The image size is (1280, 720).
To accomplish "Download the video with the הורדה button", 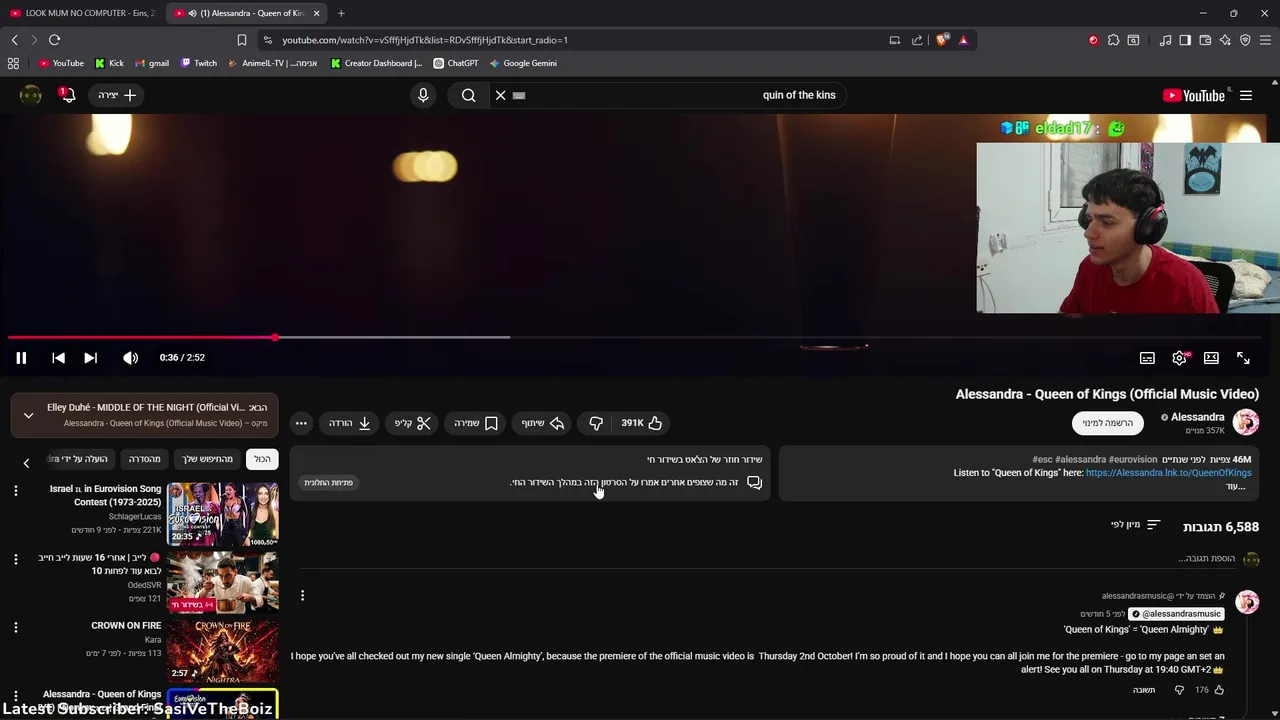I will point(350,423).
